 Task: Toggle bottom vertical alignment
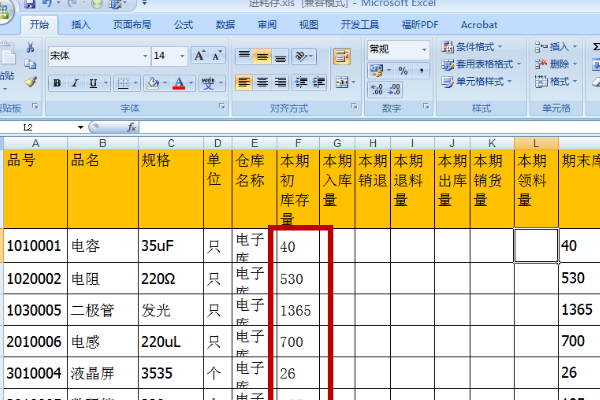click(x=280, y=57)
